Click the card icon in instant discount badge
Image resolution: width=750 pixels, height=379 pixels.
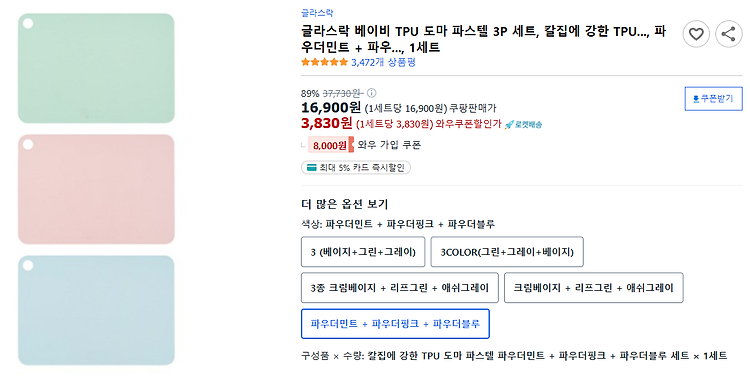[x=312, y=167]
